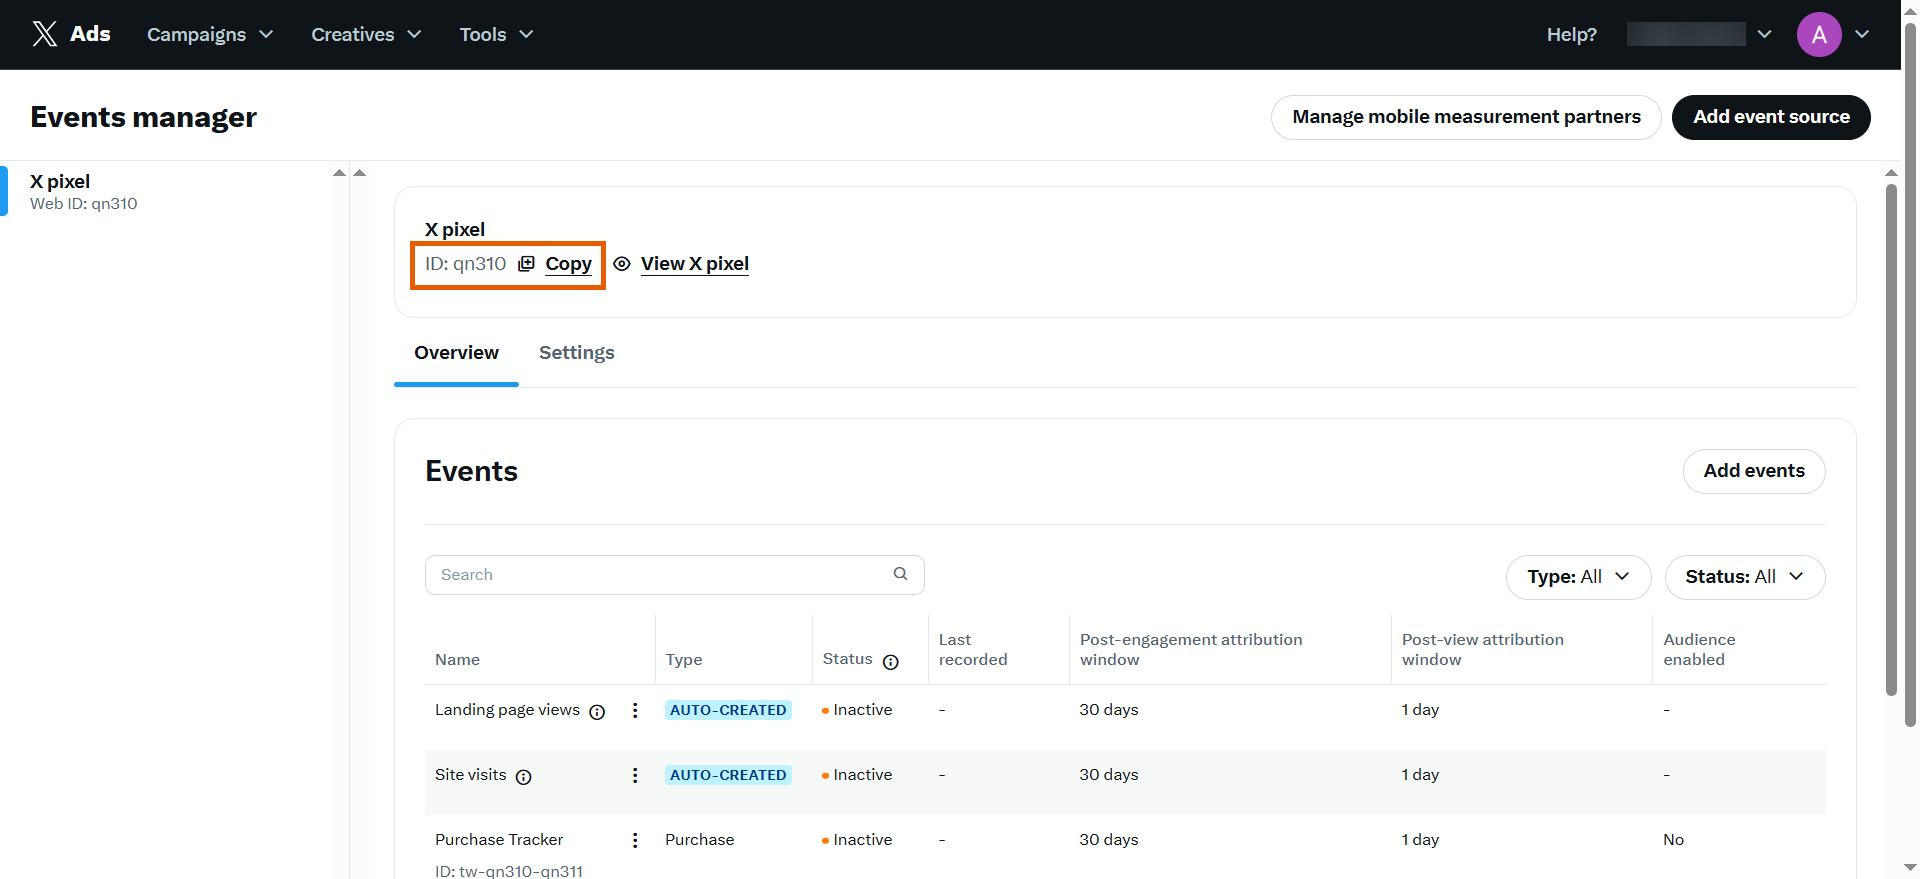
Task: Click the purple A profile avatar
Action: coord(1819,35)
